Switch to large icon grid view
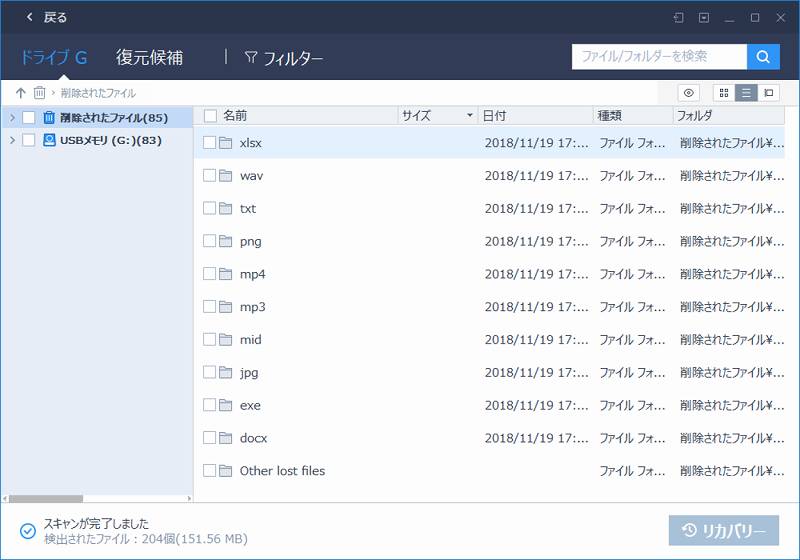 [x=724, y=93]
